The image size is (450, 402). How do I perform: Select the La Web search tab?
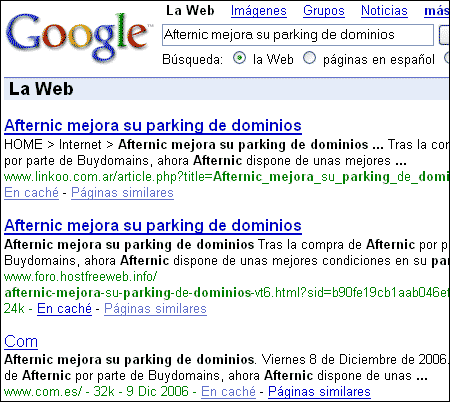pos(190,11)
